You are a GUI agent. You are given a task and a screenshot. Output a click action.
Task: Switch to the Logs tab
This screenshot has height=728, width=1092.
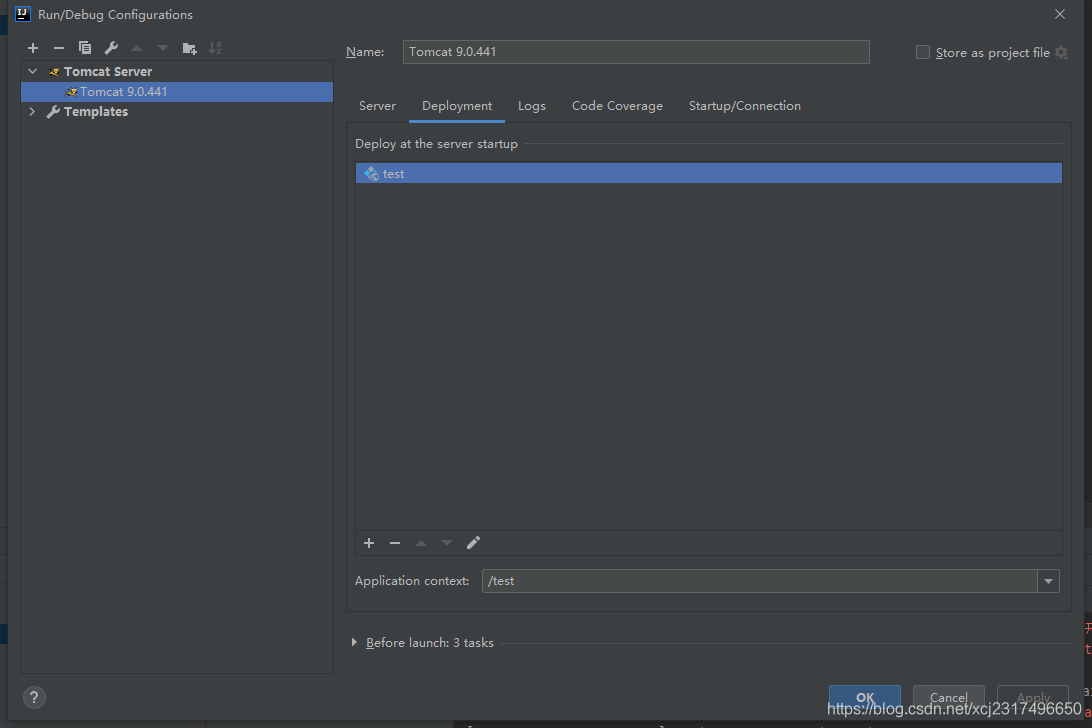(532, 106)
